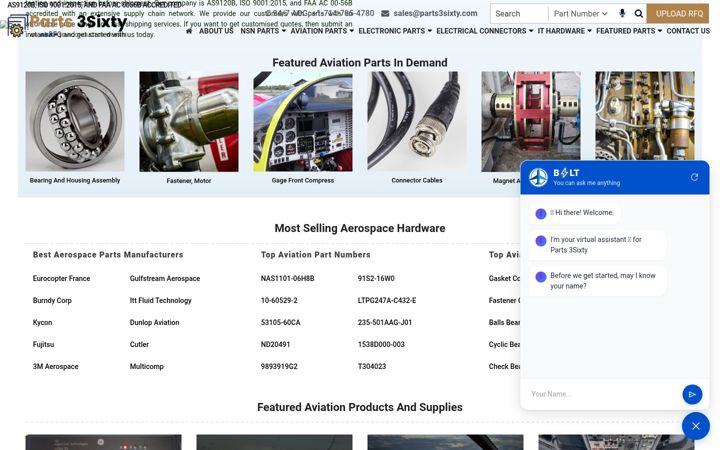This screenshot has height=450, width=720.
Task: Click the Upload RFQ button
Action: point(679,14)
